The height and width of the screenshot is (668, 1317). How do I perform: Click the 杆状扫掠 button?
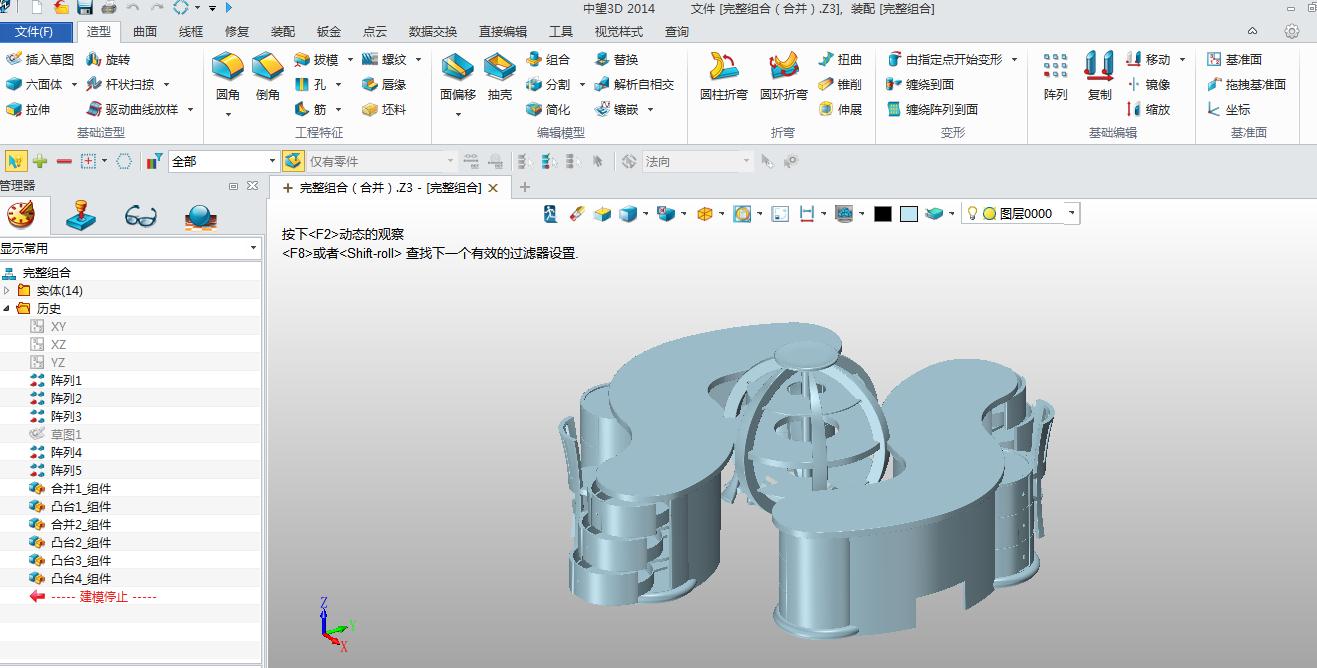pyautogui.click(x=121, y=85)
